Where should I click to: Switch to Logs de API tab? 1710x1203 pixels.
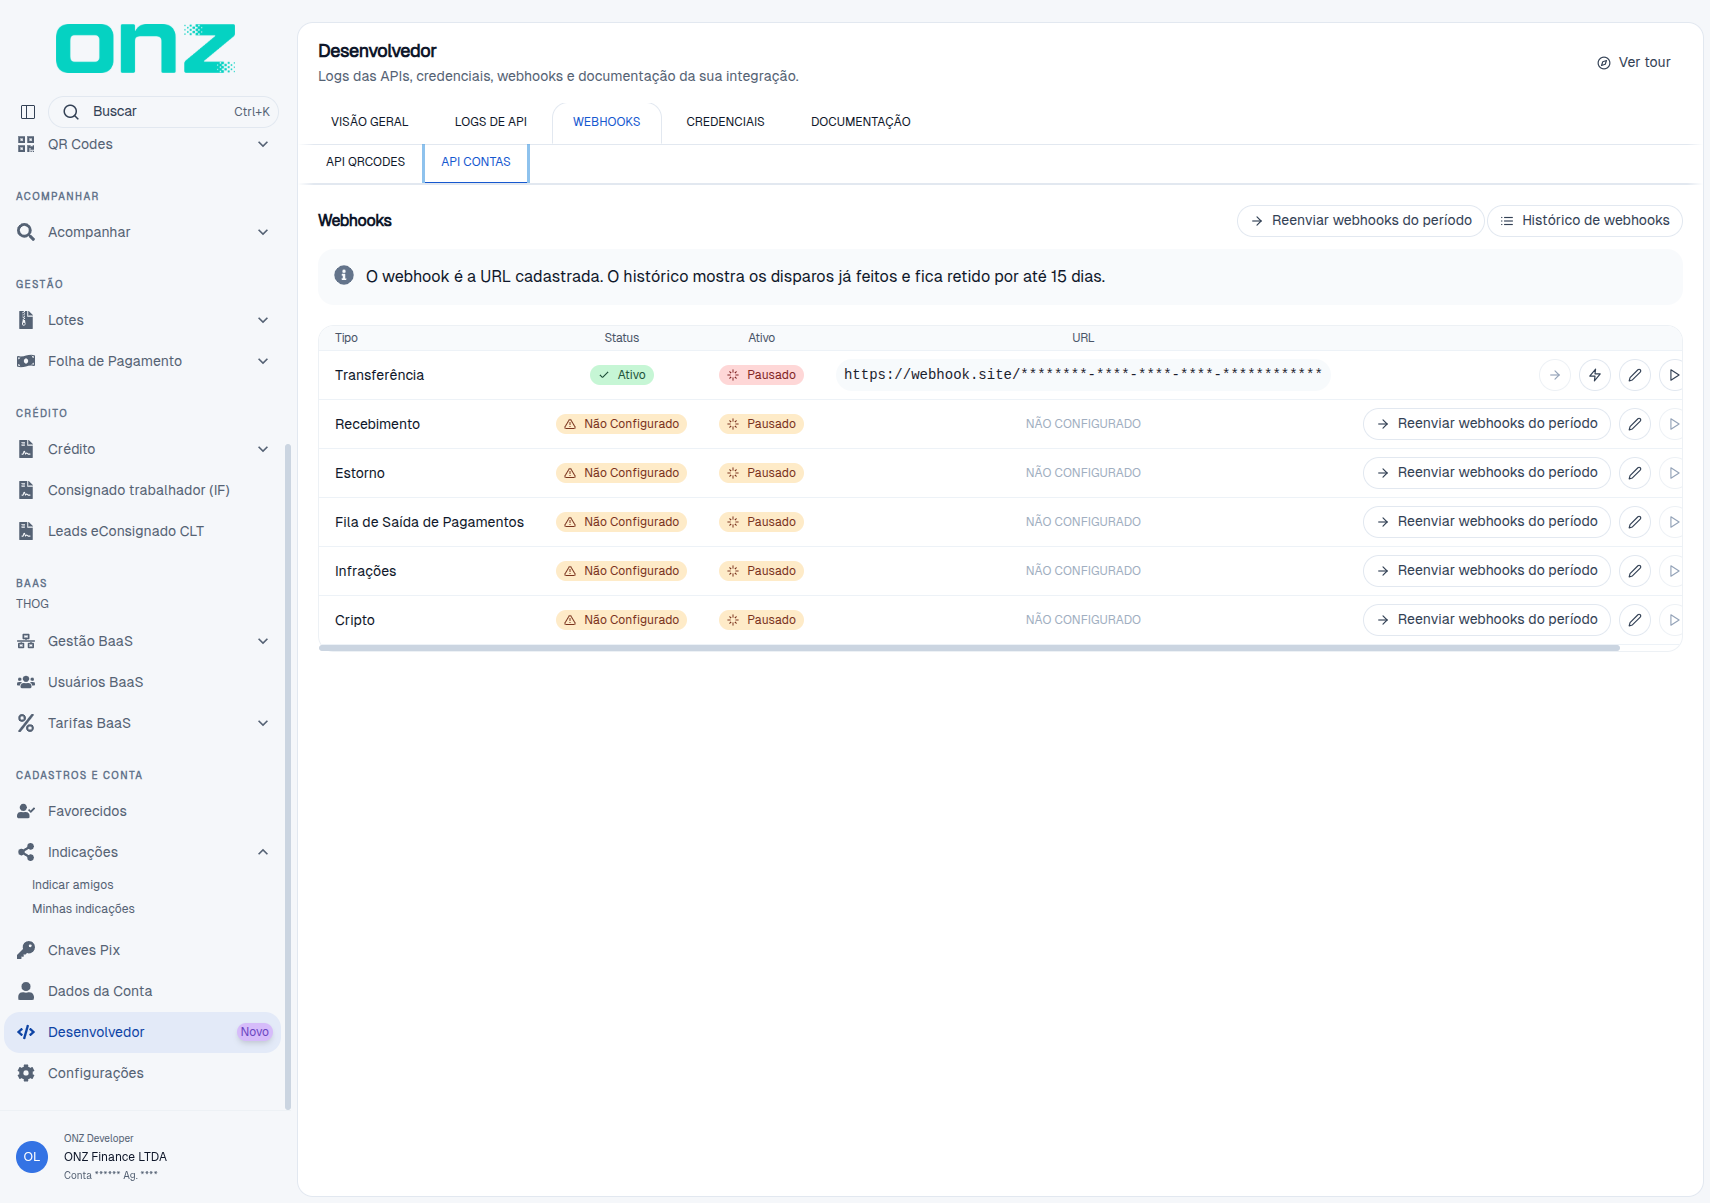tap(490, 122)
